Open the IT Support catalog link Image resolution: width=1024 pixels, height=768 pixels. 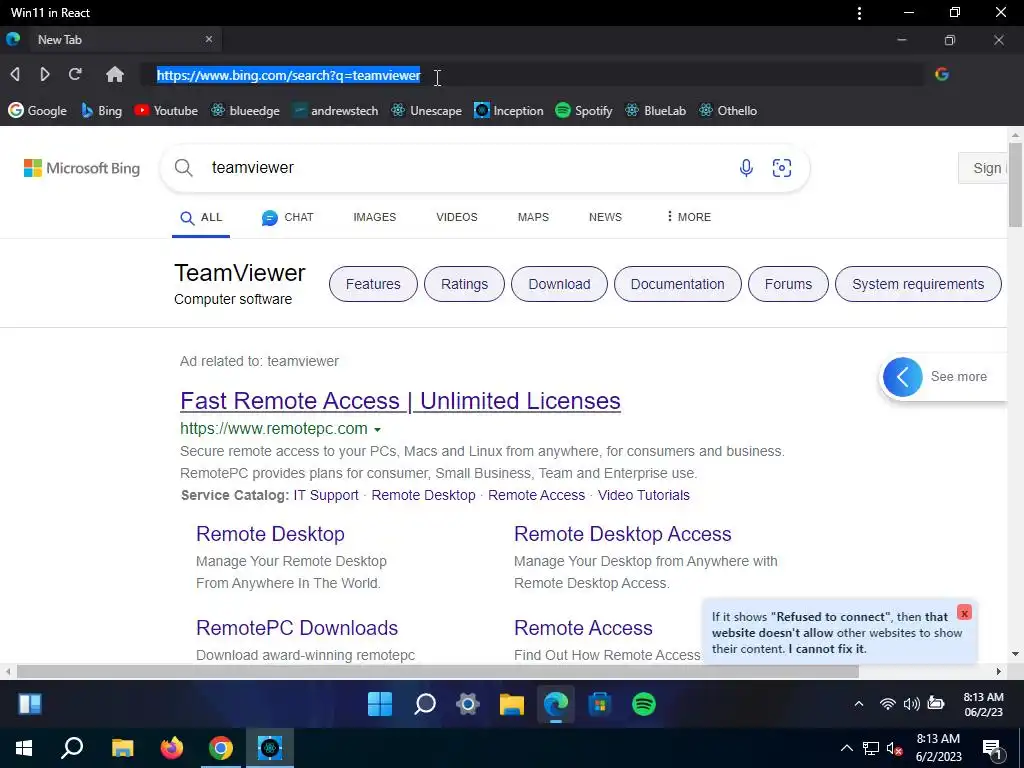(x=326, y=495)
